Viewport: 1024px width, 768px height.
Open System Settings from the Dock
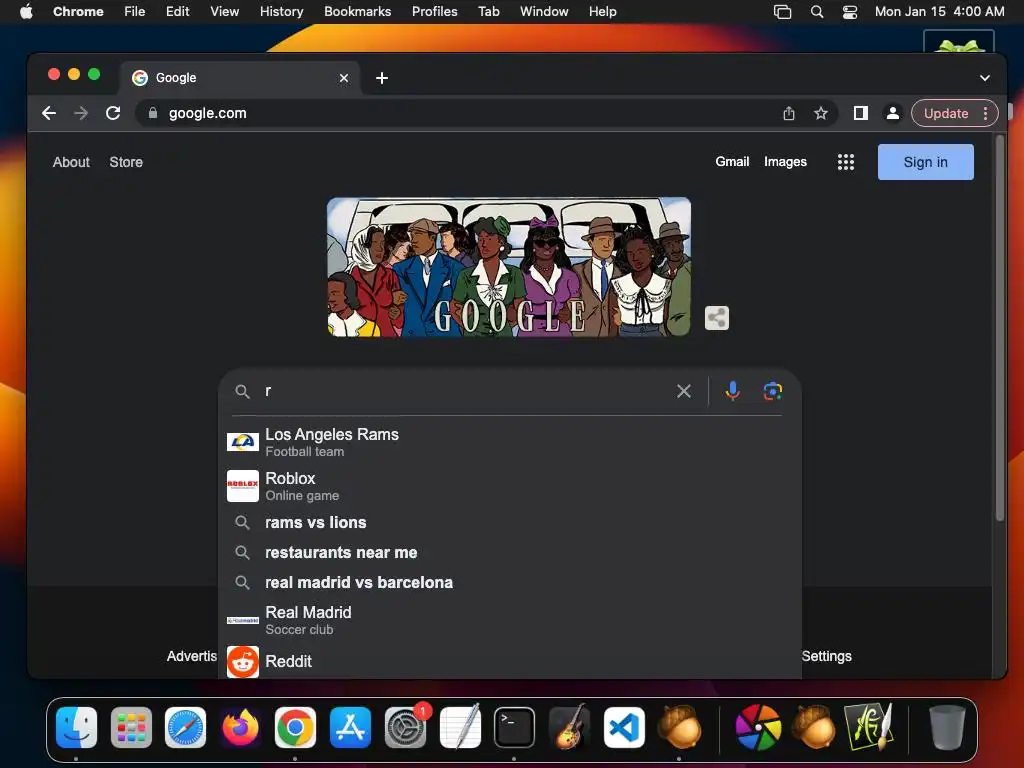pos(406,727)
